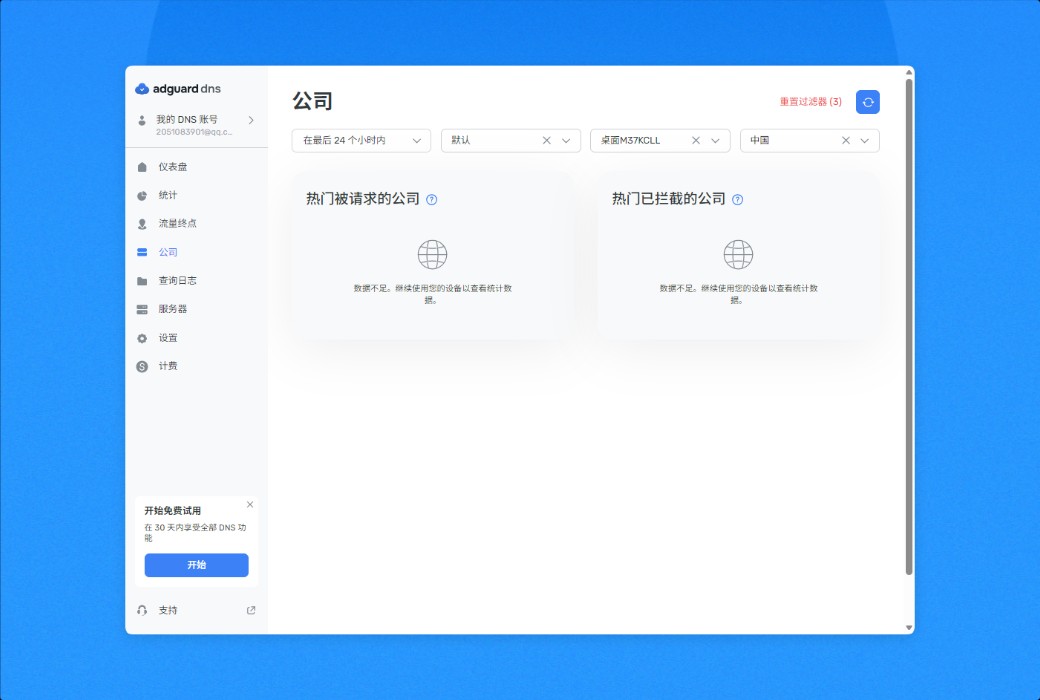Click the 流量终点 (Traffic endpoints) icon

tap(141, 223)
